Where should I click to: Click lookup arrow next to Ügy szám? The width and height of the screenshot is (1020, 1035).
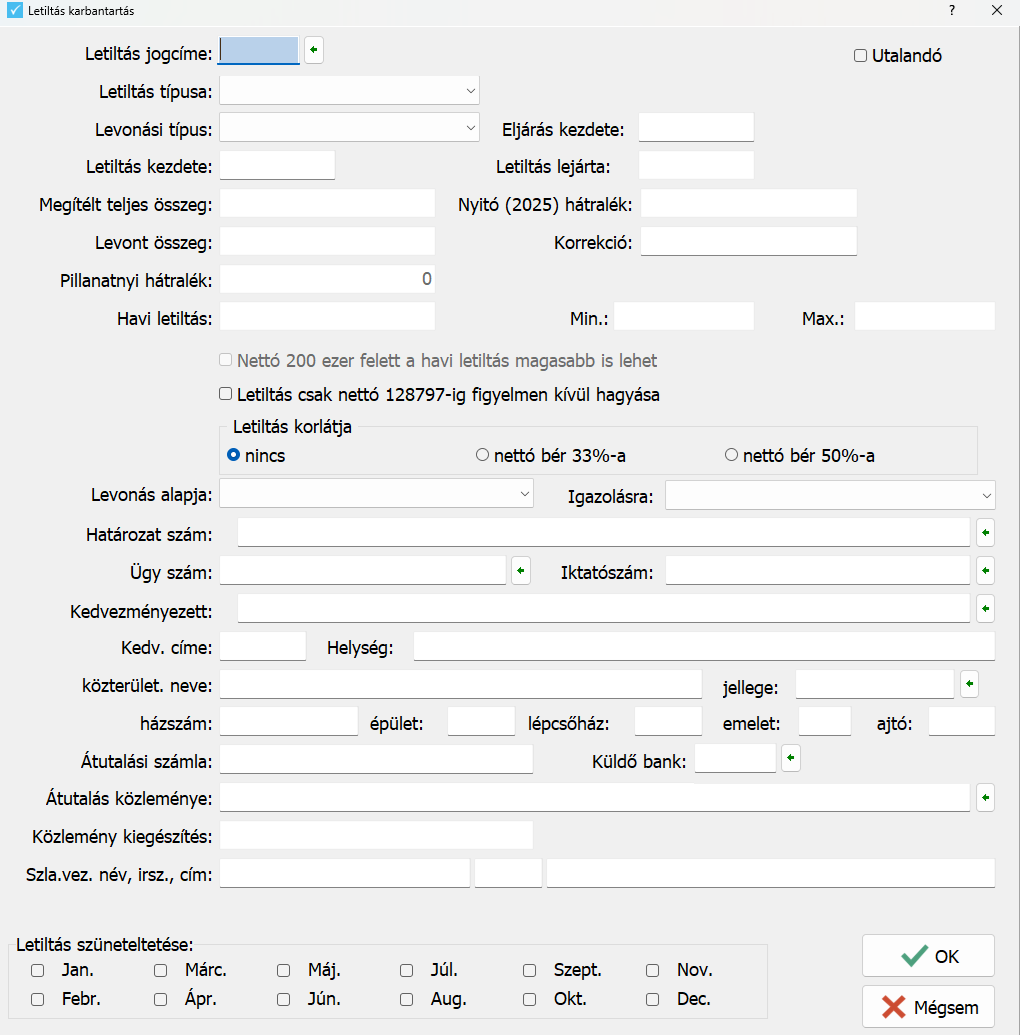[x=521, y=571]
